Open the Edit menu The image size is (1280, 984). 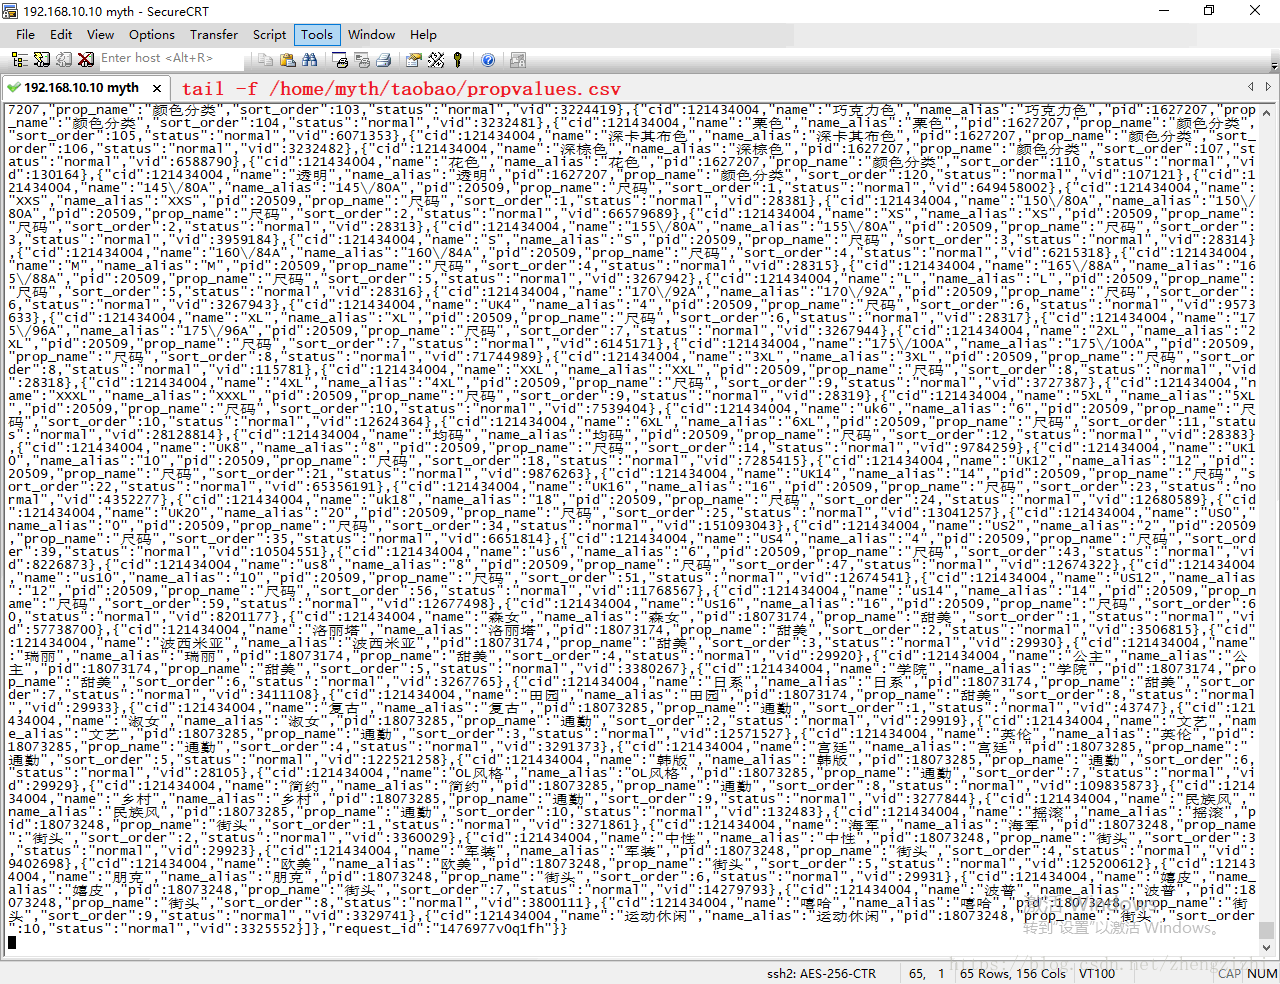[61, 34]
